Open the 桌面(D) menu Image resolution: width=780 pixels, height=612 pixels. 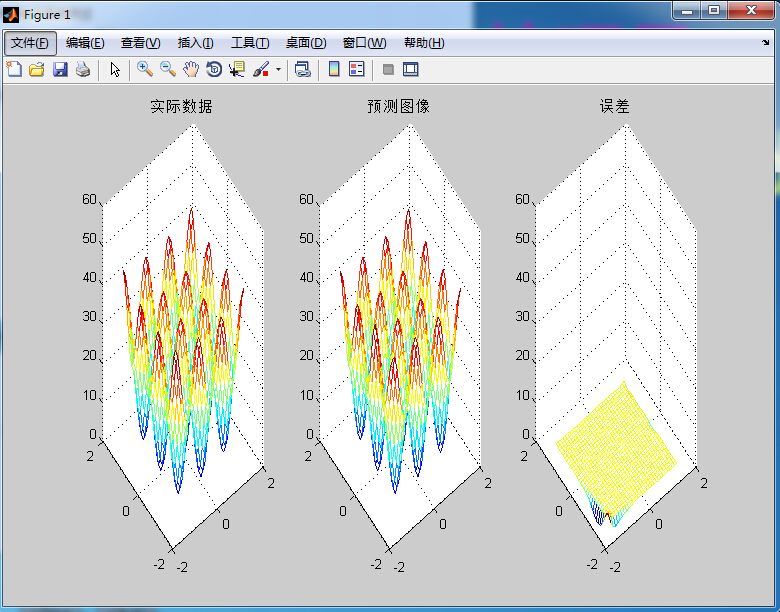(306, 43)
